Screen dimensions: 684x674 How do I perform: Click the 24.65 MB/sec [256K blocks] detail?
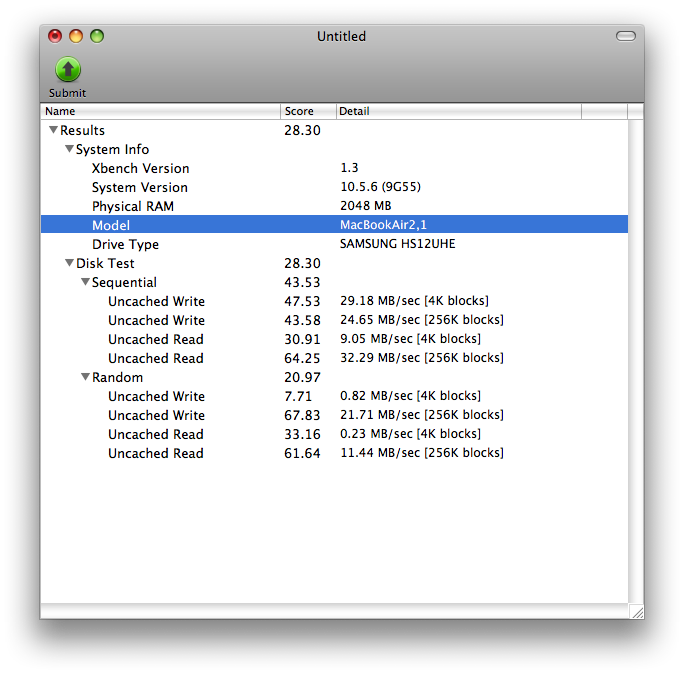[422, 320]
